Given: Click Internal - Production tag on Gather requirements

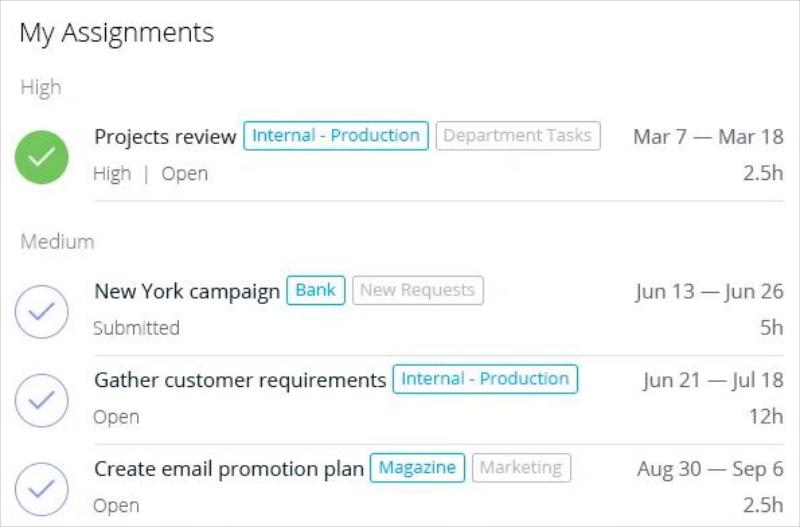Looking at the screenshot, I should tap(485, 379).
